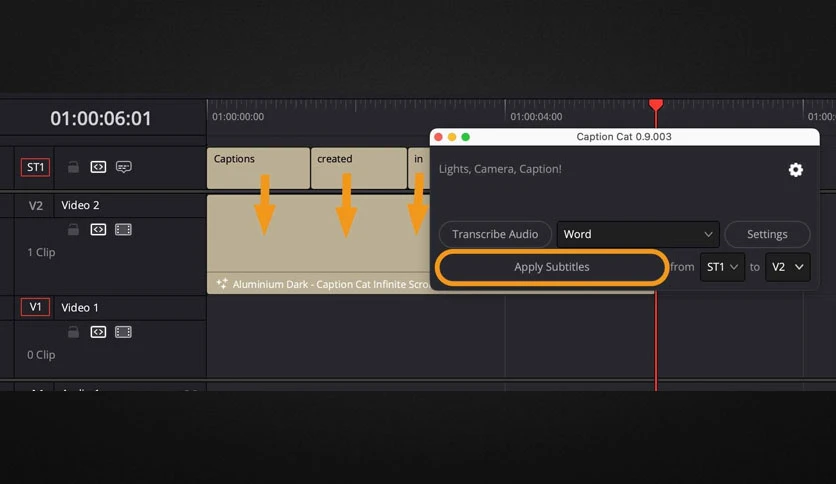Open the ST1 source track dropdown

(722, 267)
